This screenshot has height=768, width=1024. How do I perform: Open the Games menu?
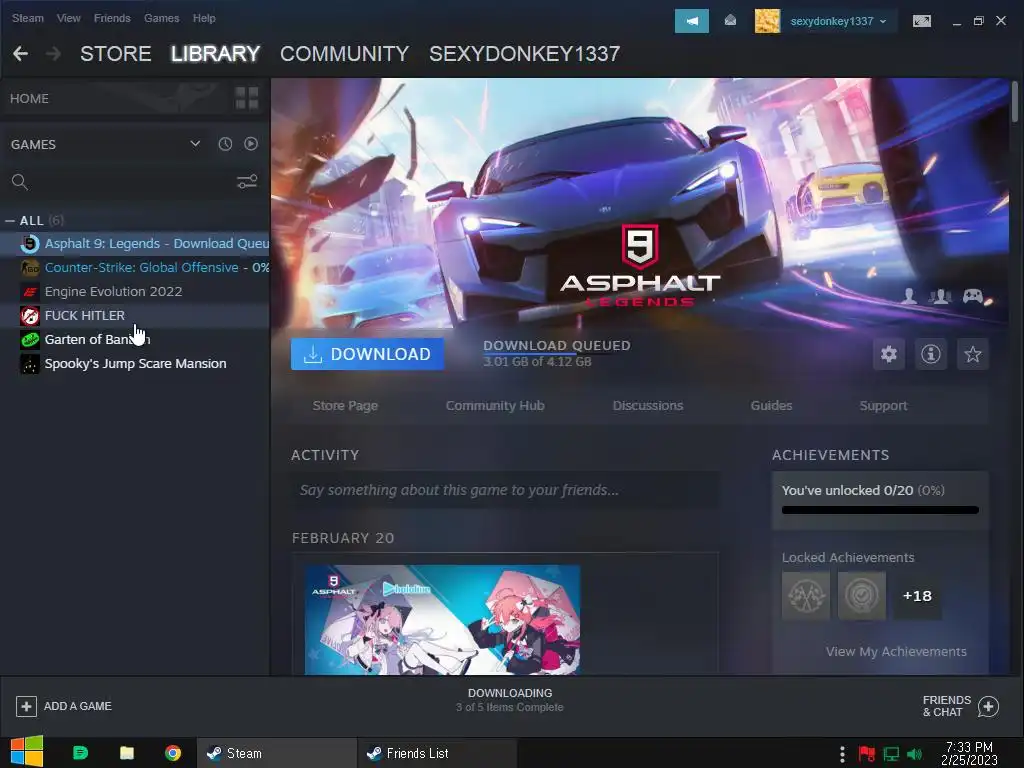pyautogui.click(x=161, y=18)
